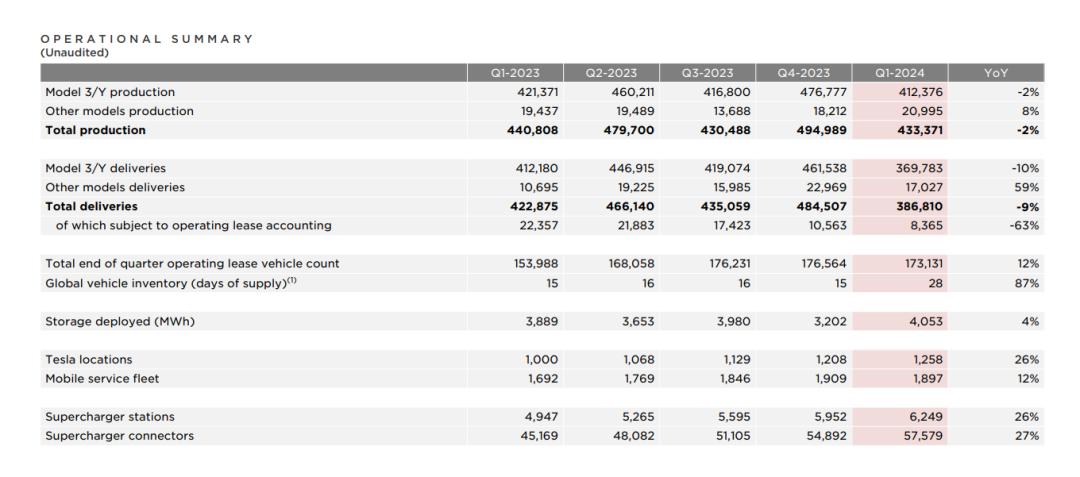
Task: Click the Model 3/Y deliveries label
Action: coord(105,168)
